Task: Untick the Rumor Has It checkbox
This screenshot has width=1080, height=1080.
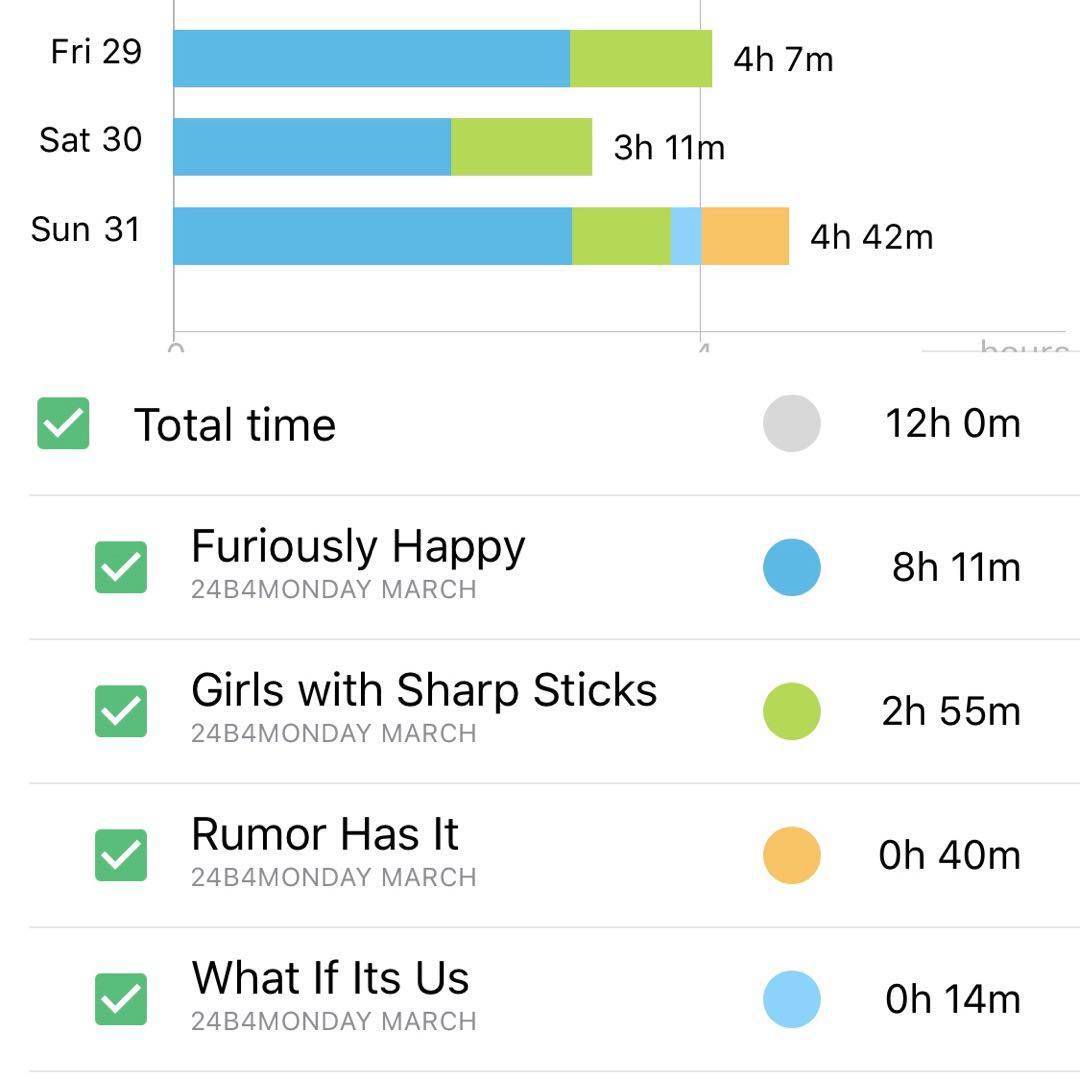Action: point(121,855)
